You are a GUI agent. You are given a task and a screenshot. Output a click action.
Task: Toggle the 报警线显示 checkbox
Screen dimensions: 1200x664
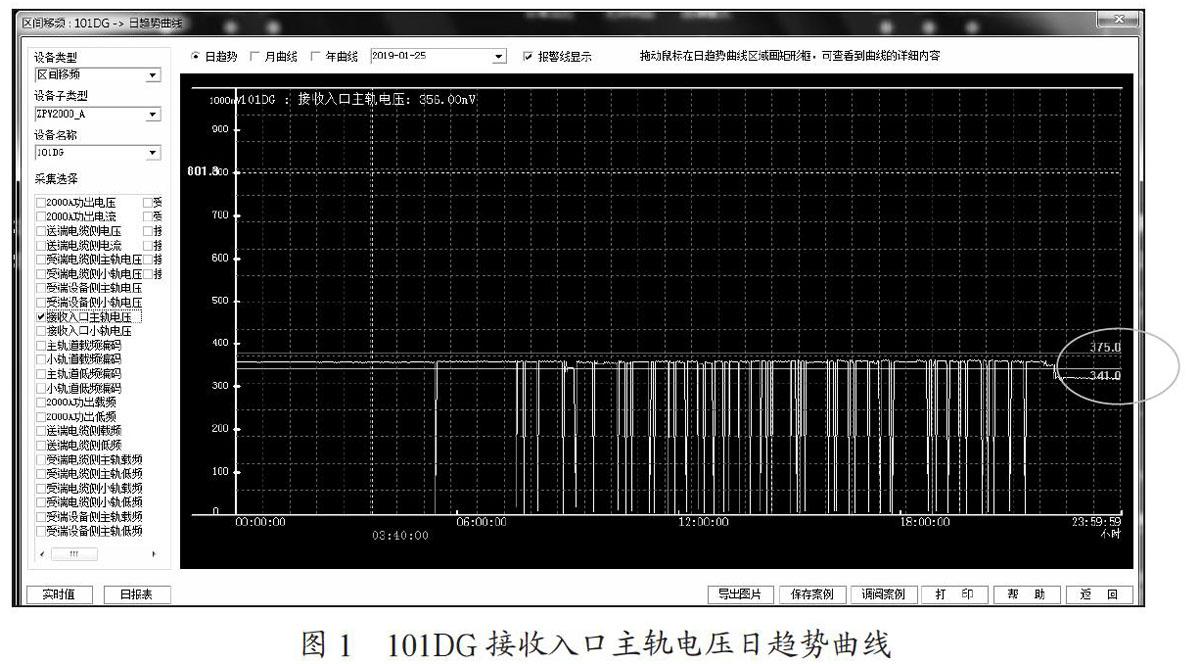529,57
